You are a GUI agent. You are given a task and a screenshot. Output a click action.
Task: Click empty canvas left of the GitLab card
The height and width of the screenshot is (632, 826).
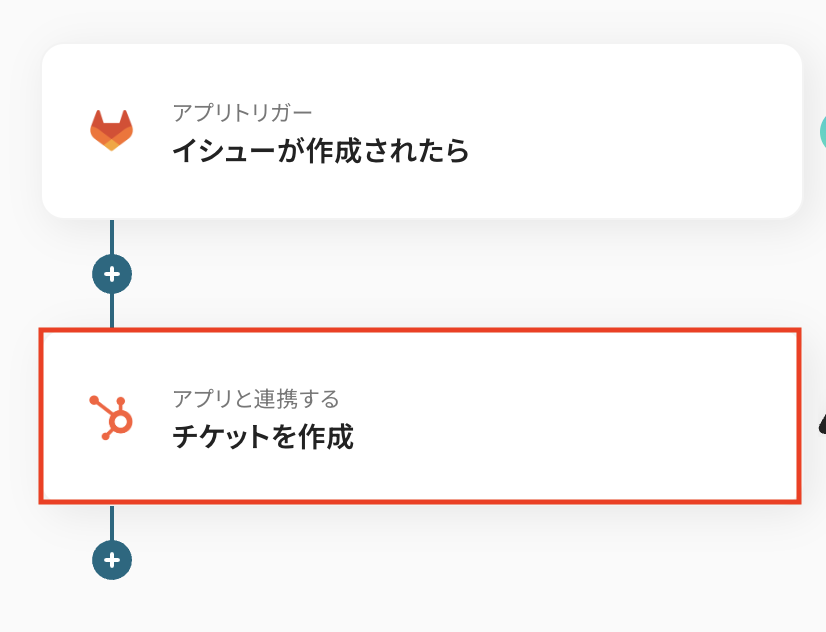18,131
